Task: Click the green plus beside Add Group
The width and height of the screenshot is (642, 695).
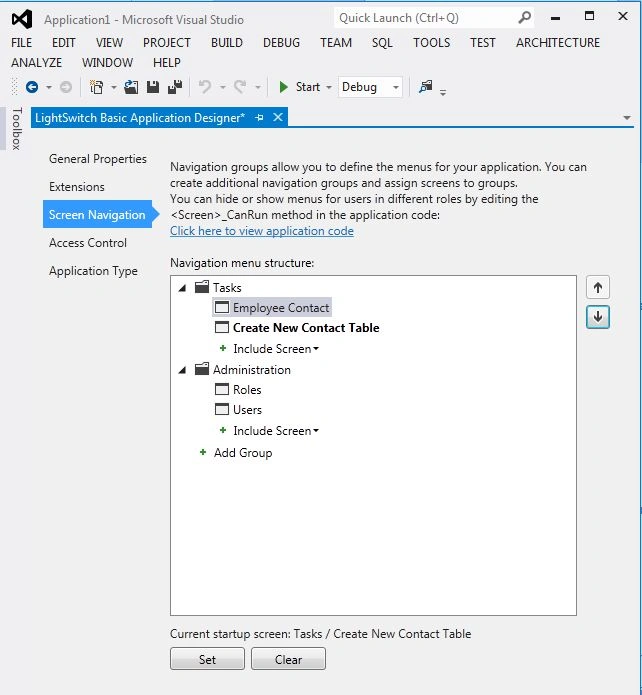Action: [x=203, y=452]
